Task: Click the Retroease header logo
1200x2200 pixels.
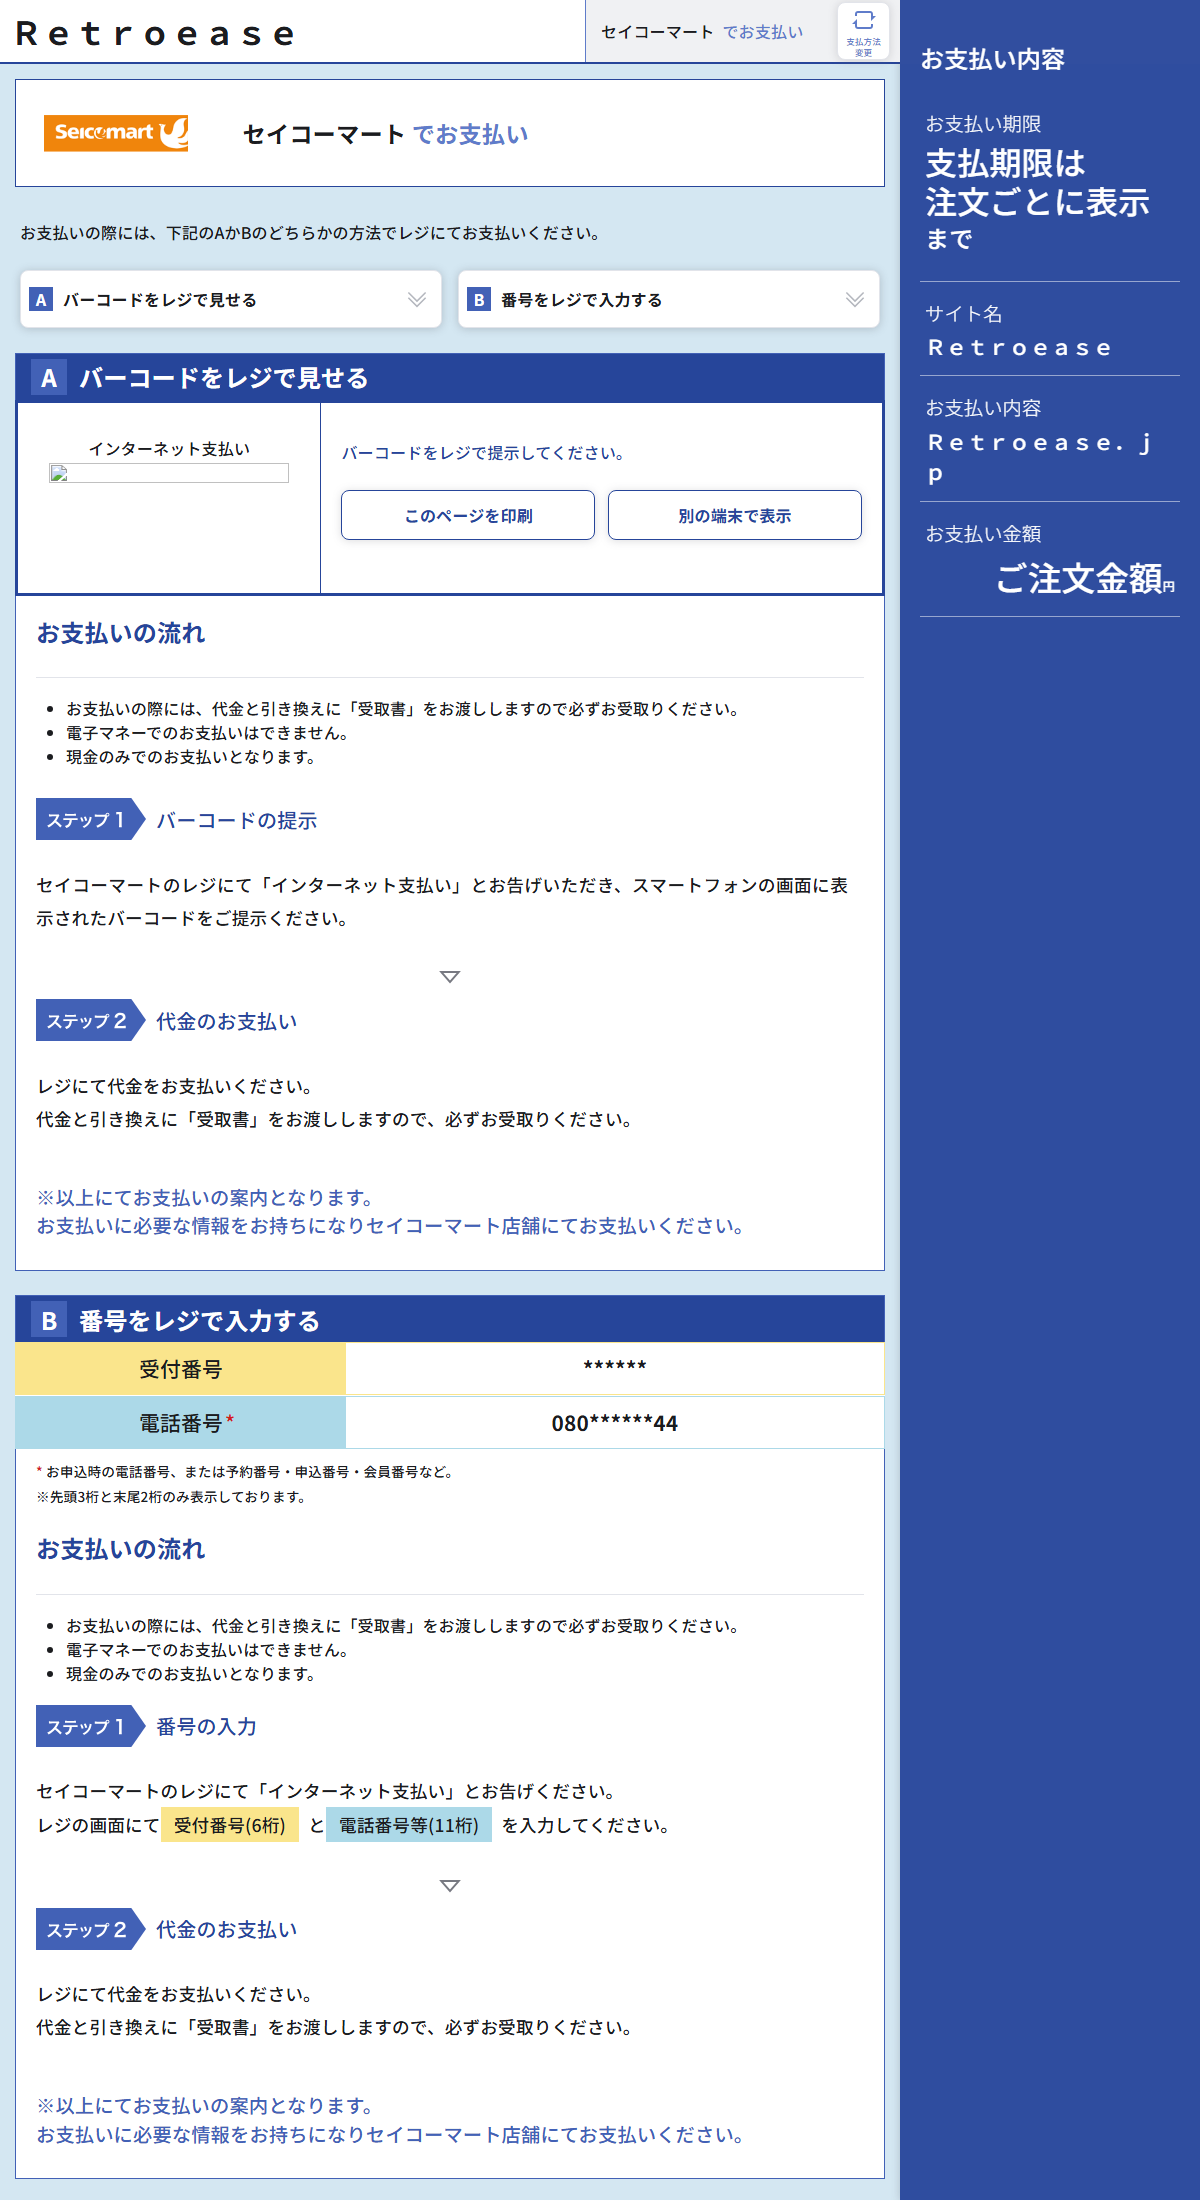Action: click(x=155, y=33)
